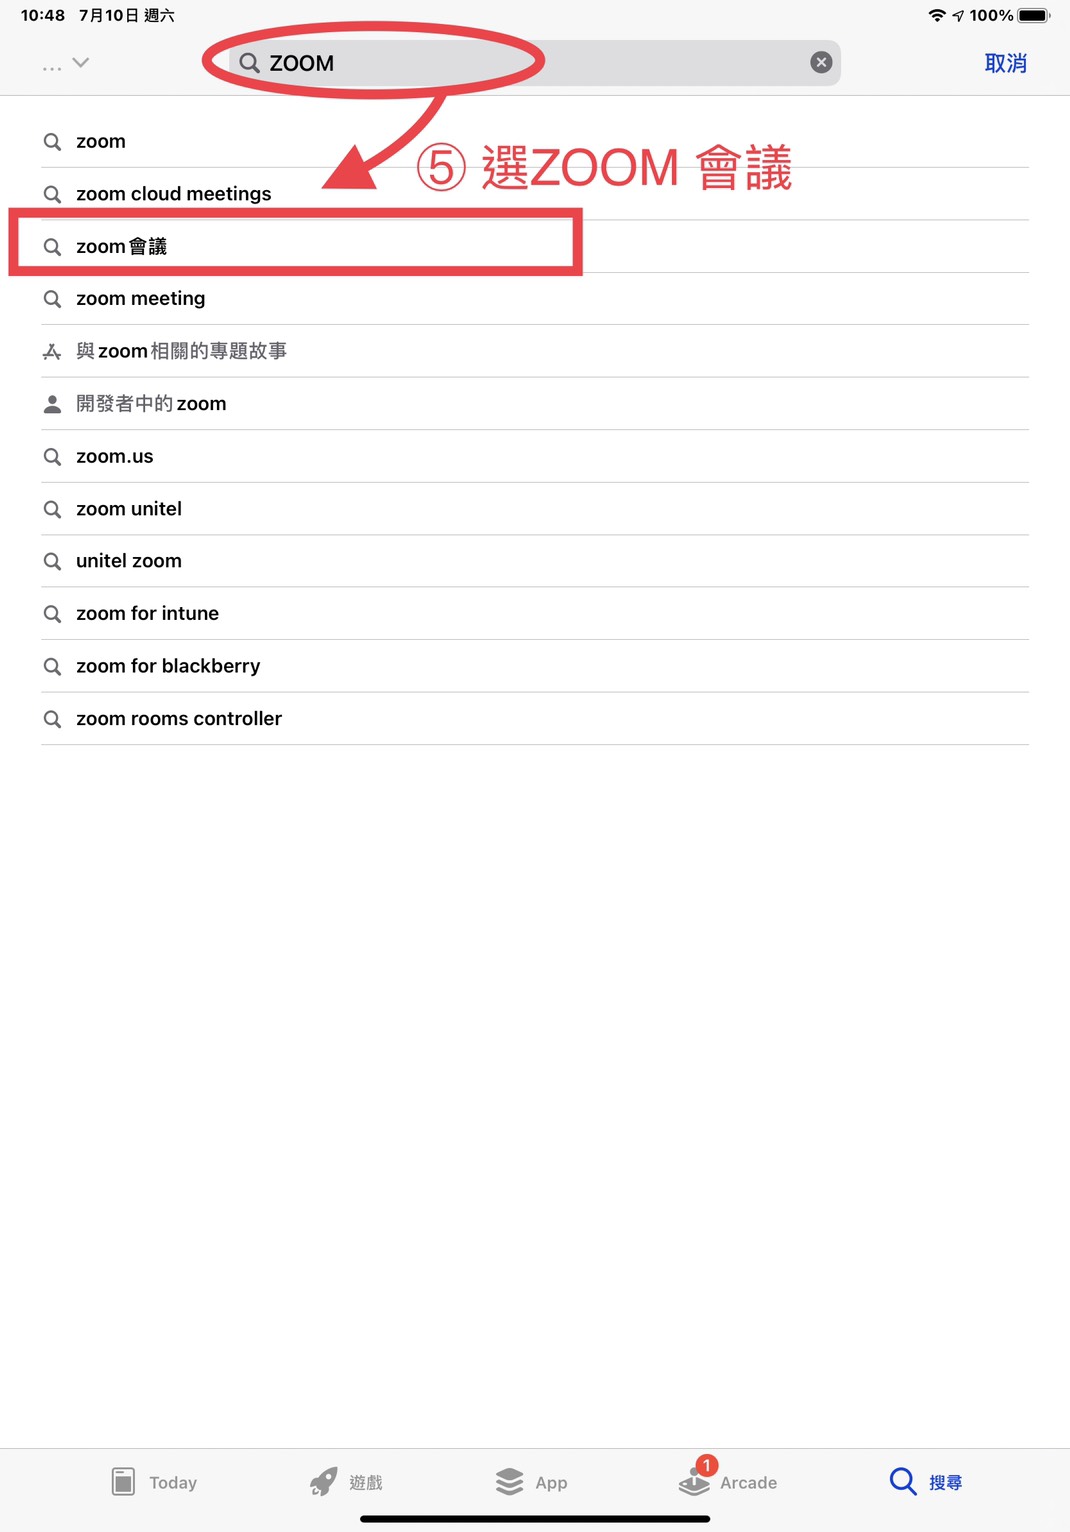Viewport: 1070px width, 1532px height.
Task: Switch to the App tab
Action: (x=510, y=1481)
